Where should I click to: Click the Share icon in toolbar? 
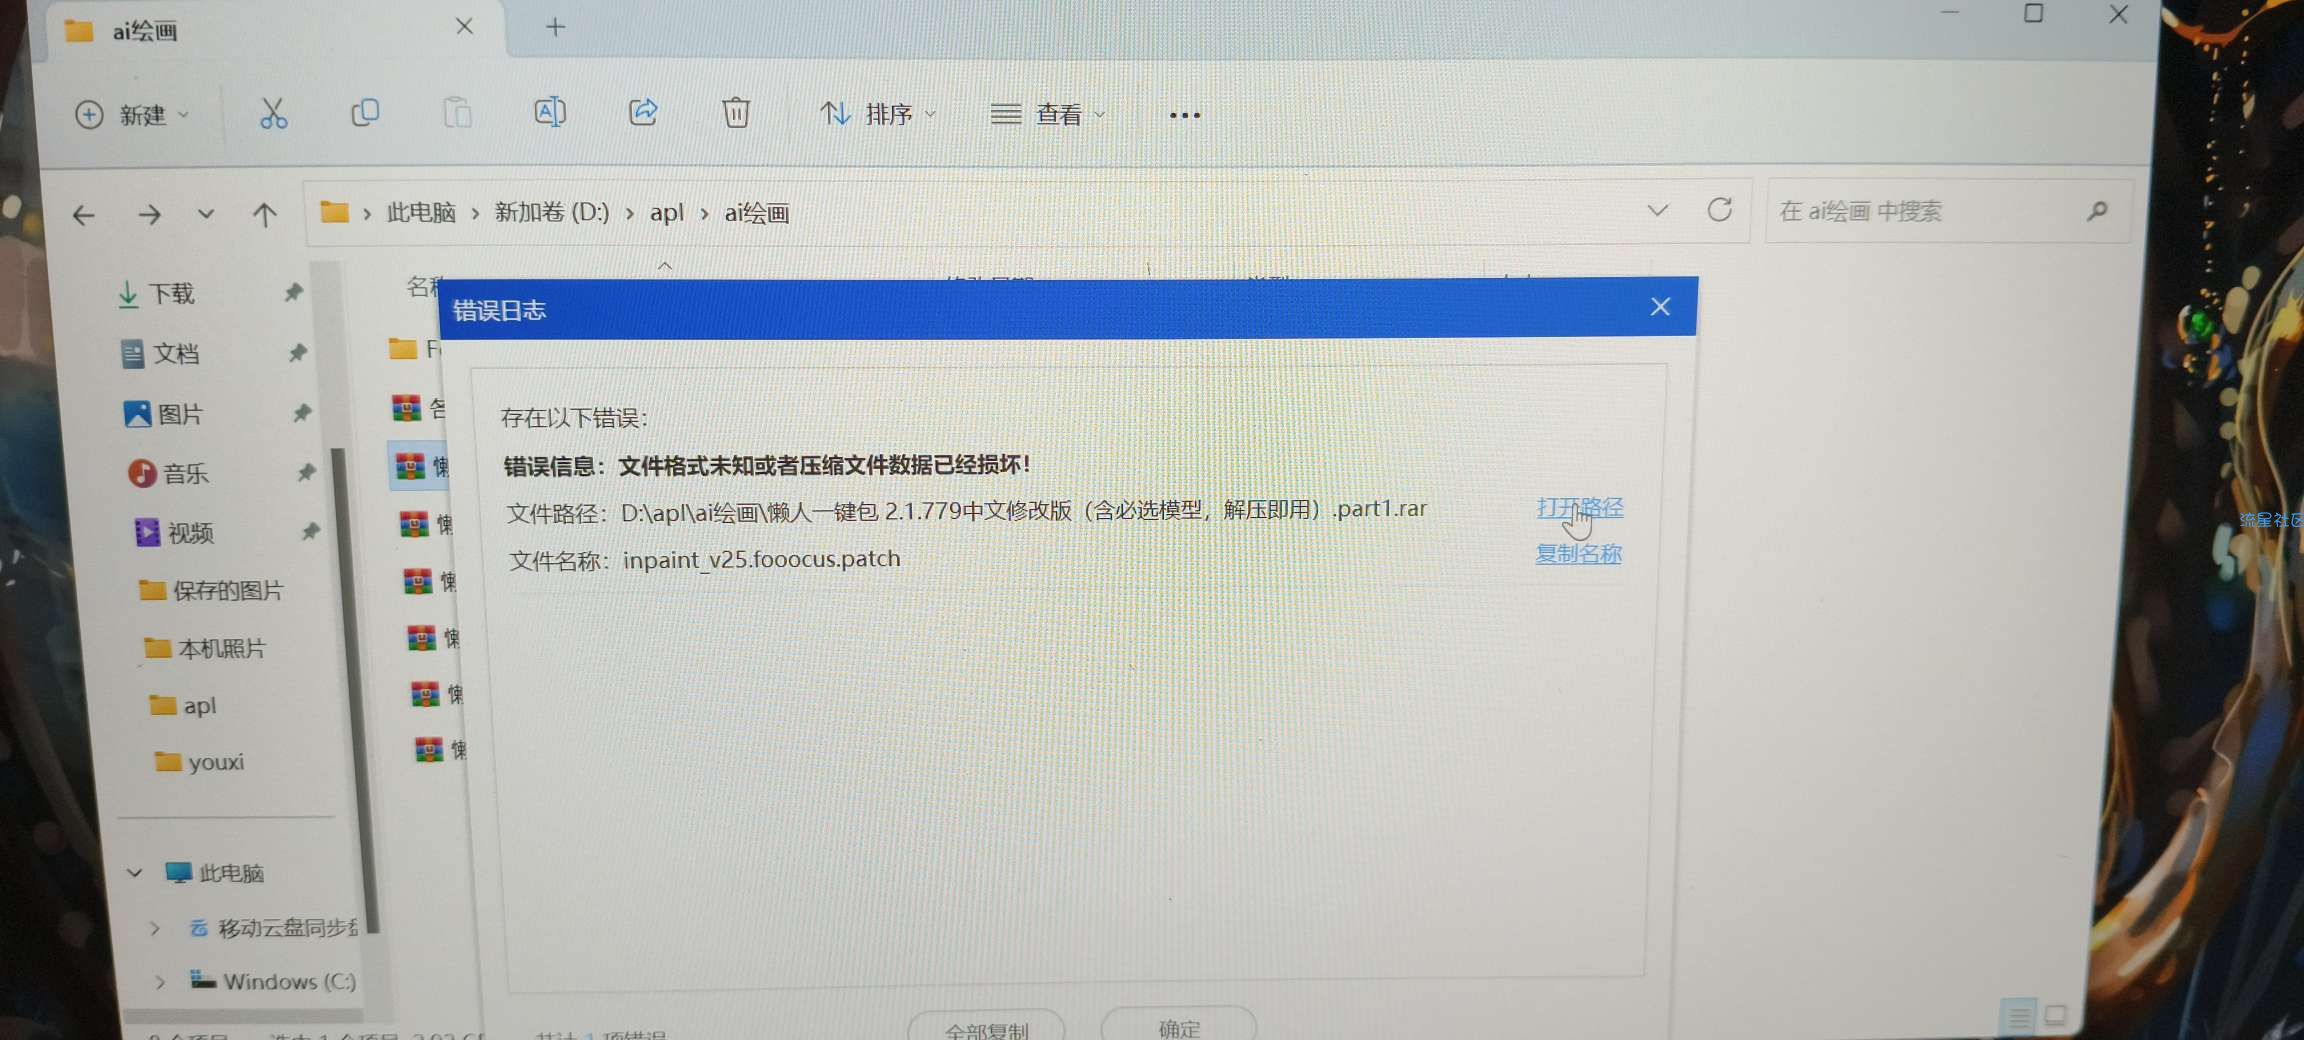pos(643,112)
